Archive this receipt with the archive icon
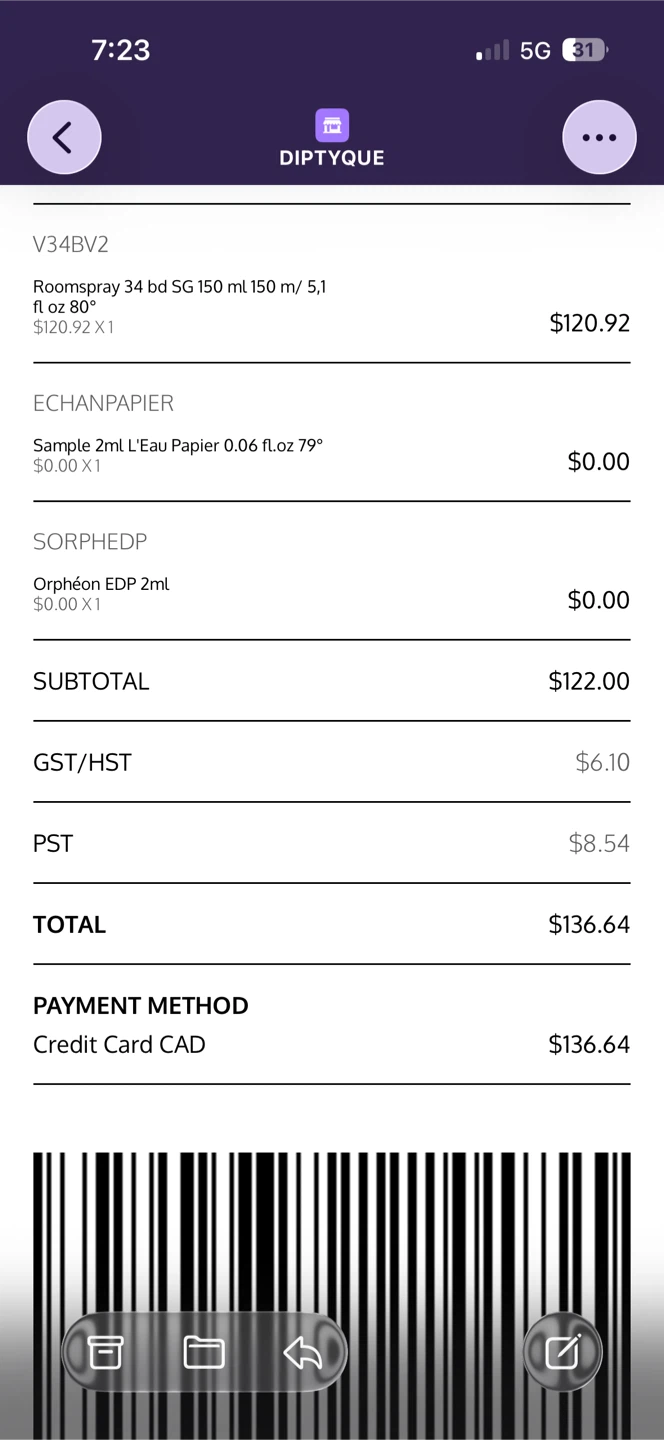This screenshot has height=1440, width=664. (105, 1352)
